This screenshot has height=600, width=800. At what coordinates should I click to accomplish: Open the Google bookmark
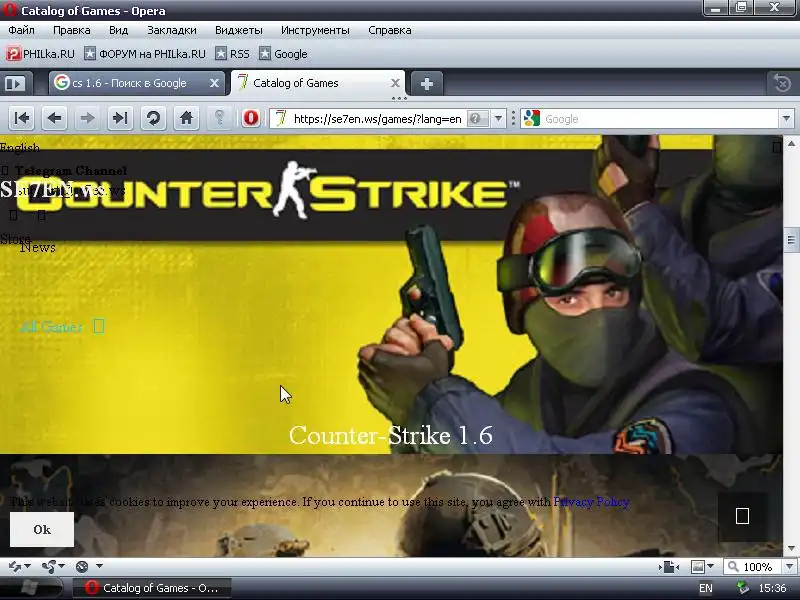283,54
